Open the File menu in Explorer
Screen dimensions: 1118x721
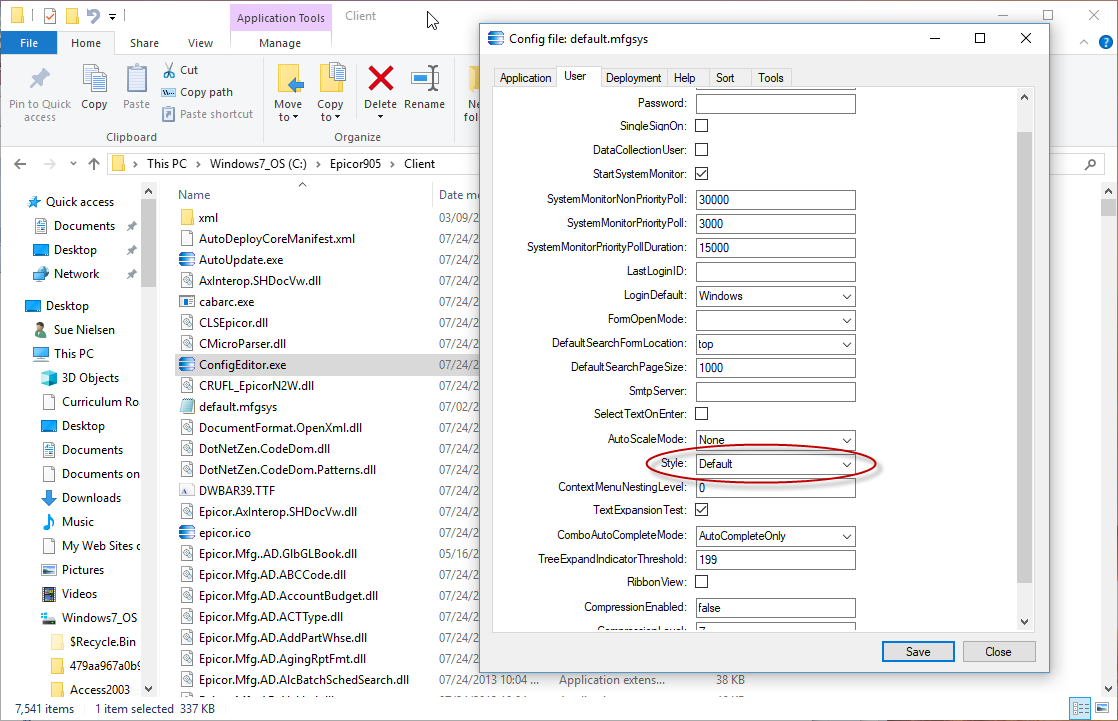pos(29,43)
